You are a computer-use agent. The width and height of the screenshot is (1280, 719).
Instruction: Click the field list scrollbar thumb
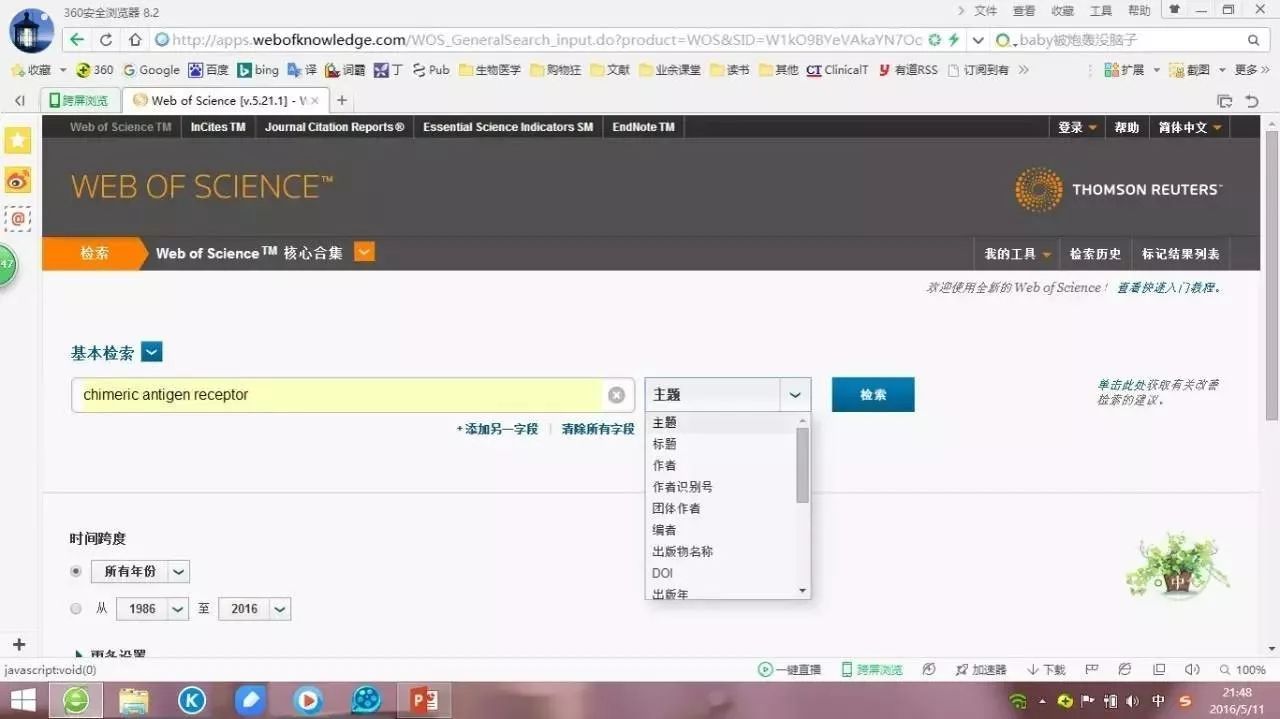coord(802,465)
